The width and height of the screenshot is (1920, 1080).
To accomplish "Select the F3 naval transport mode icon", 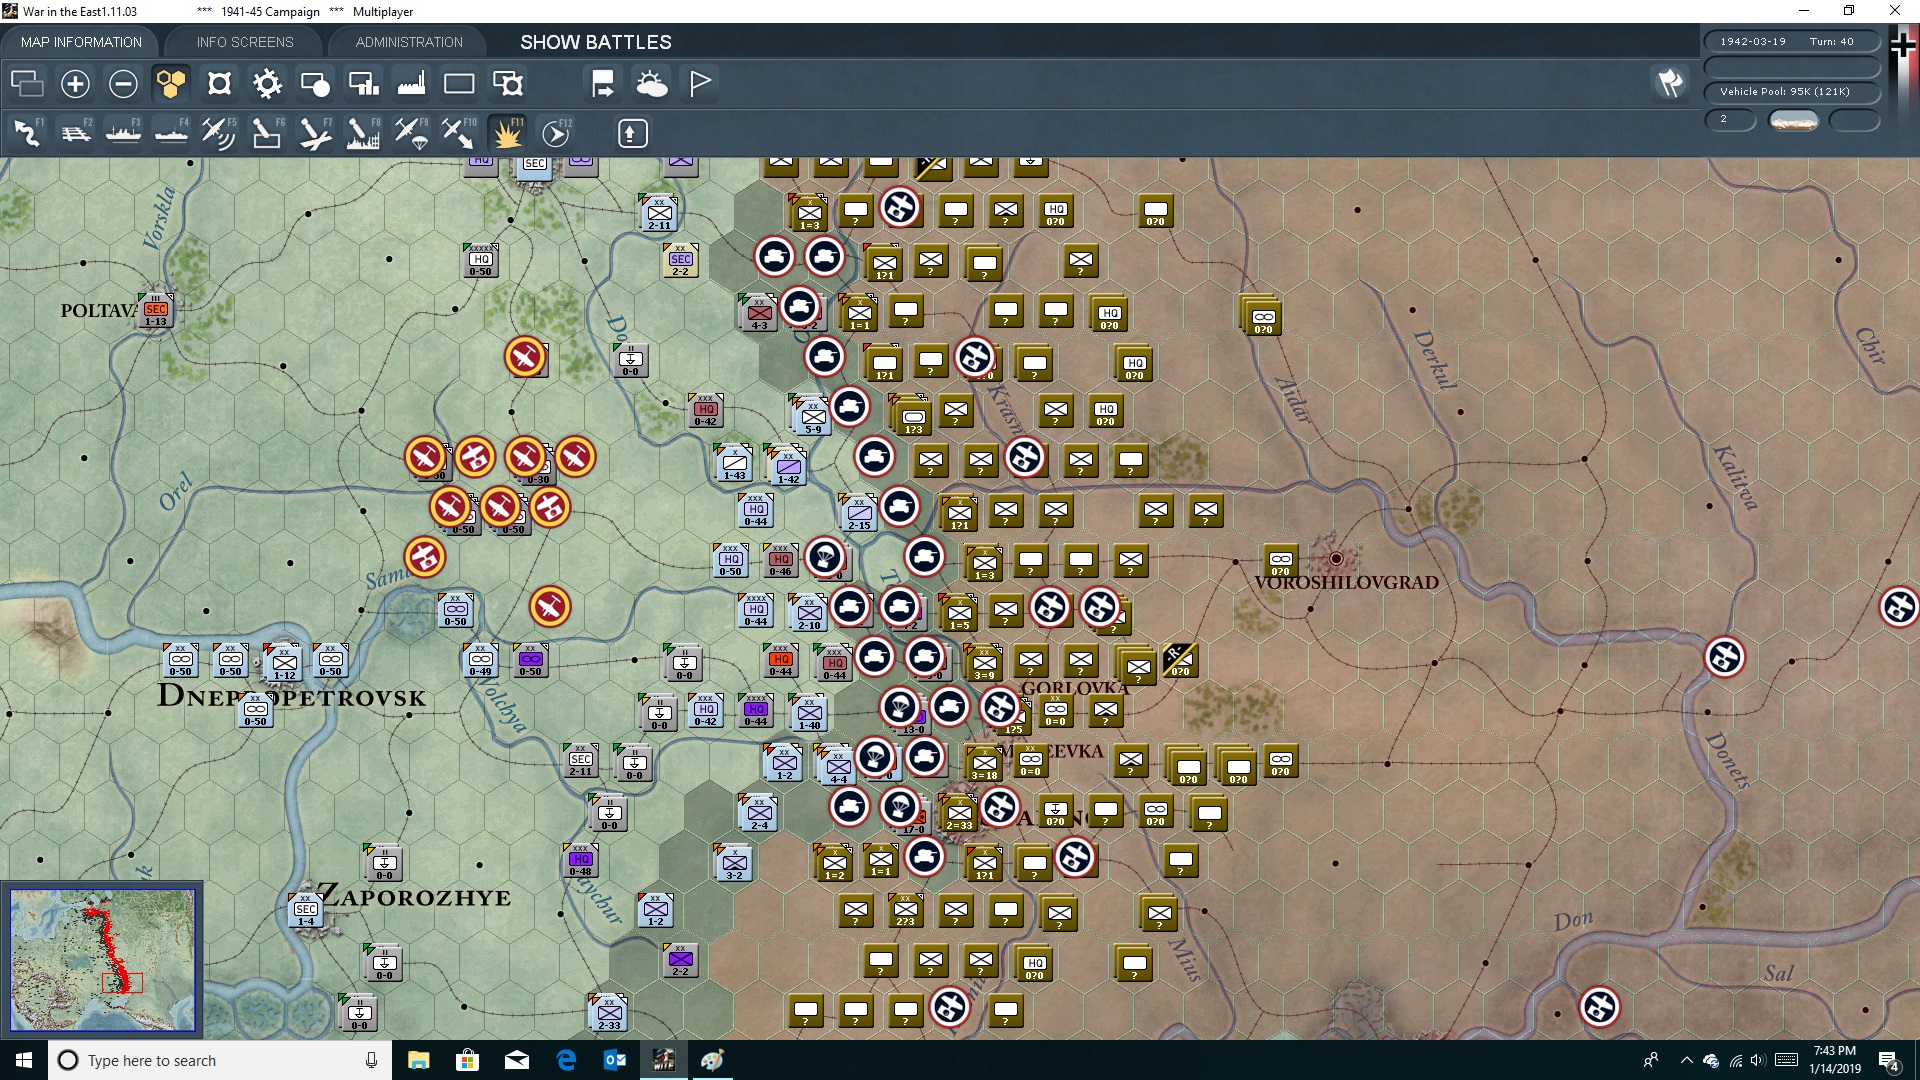I will [123, 133].
